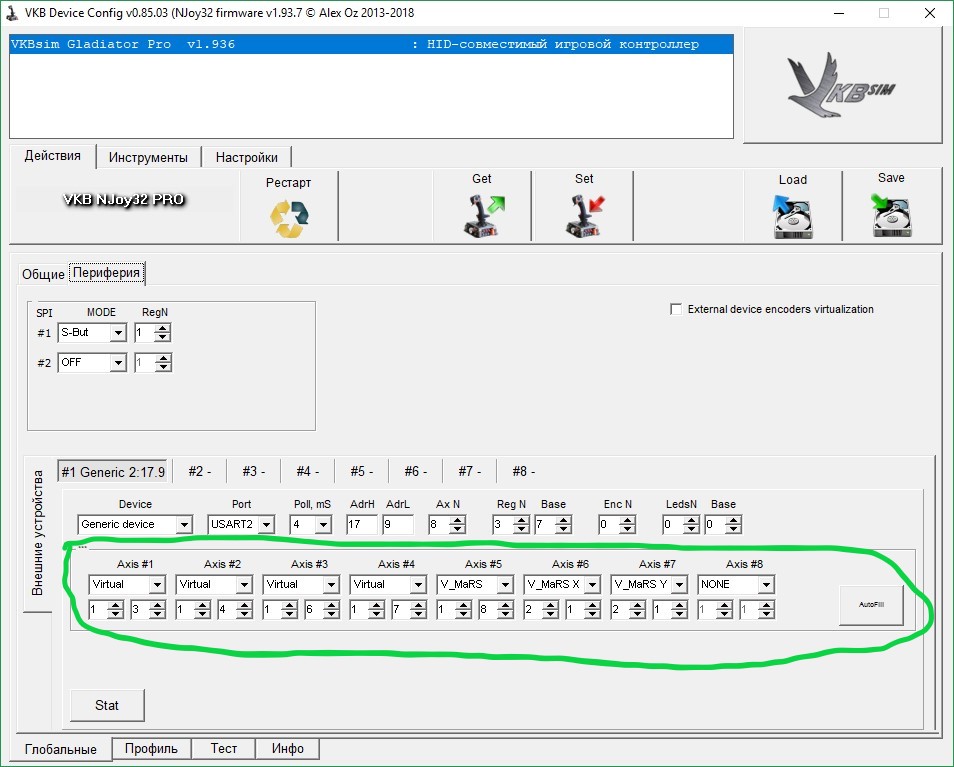Click the Save disk icon
Viewport: 954px width, 767px height.
click(890, 216)
